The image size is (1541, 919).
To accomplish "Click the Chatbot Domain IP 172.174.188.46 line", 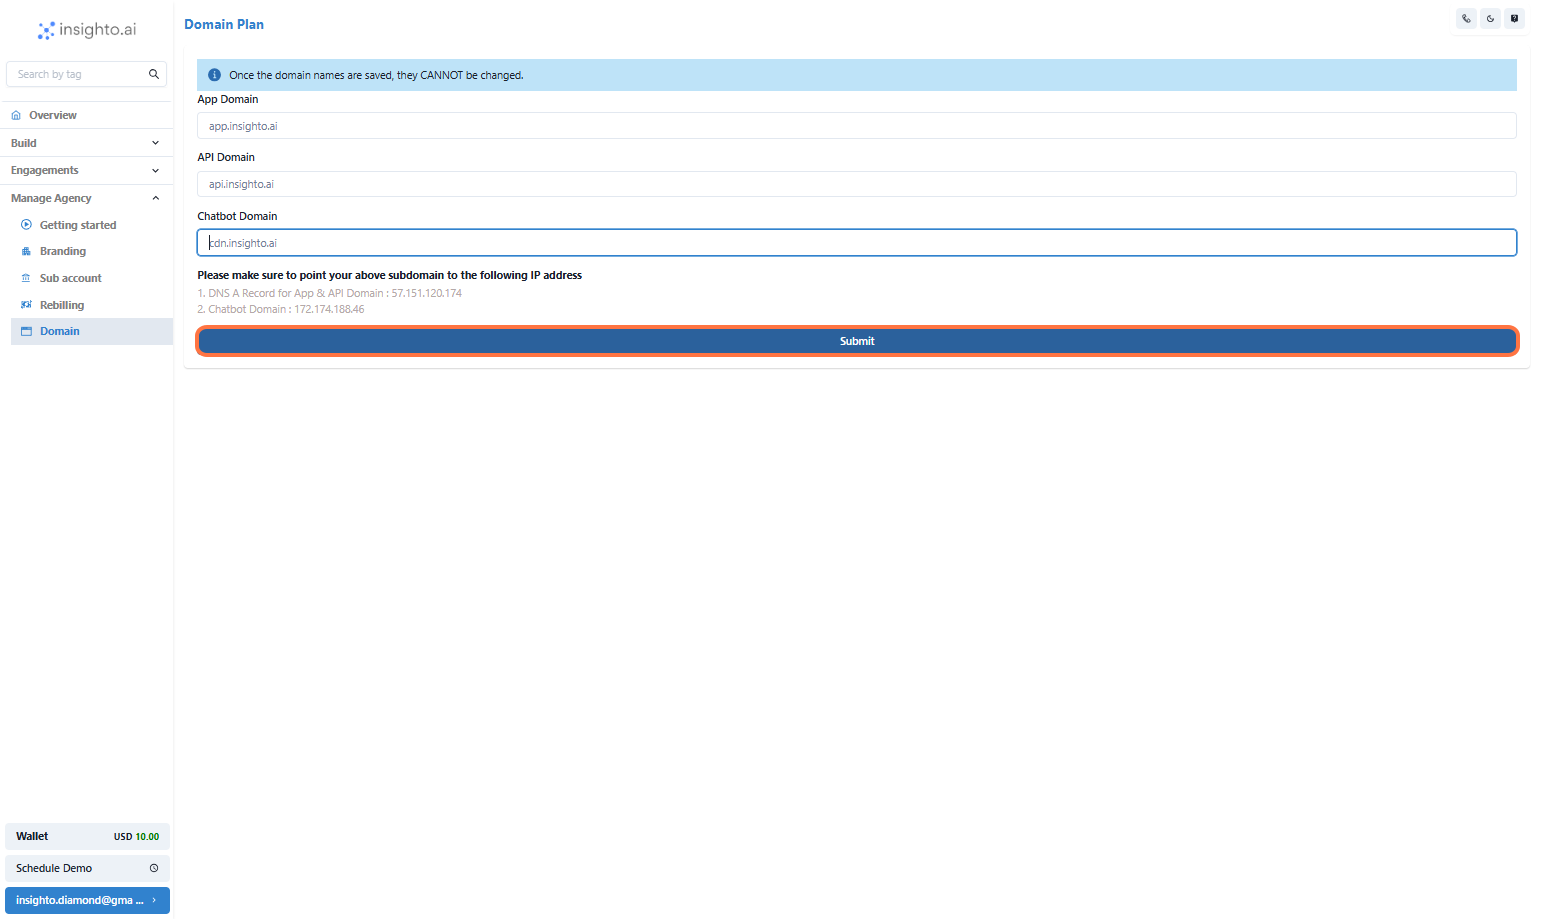I will click(281, 309).
